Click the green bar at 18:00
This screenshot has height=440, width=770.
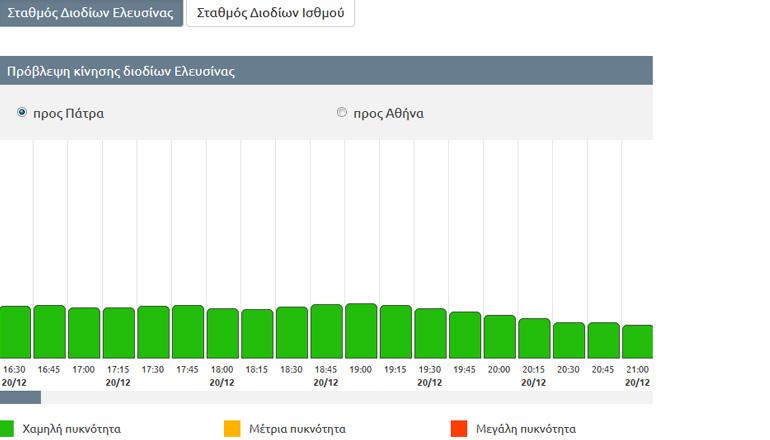[222, 334]
